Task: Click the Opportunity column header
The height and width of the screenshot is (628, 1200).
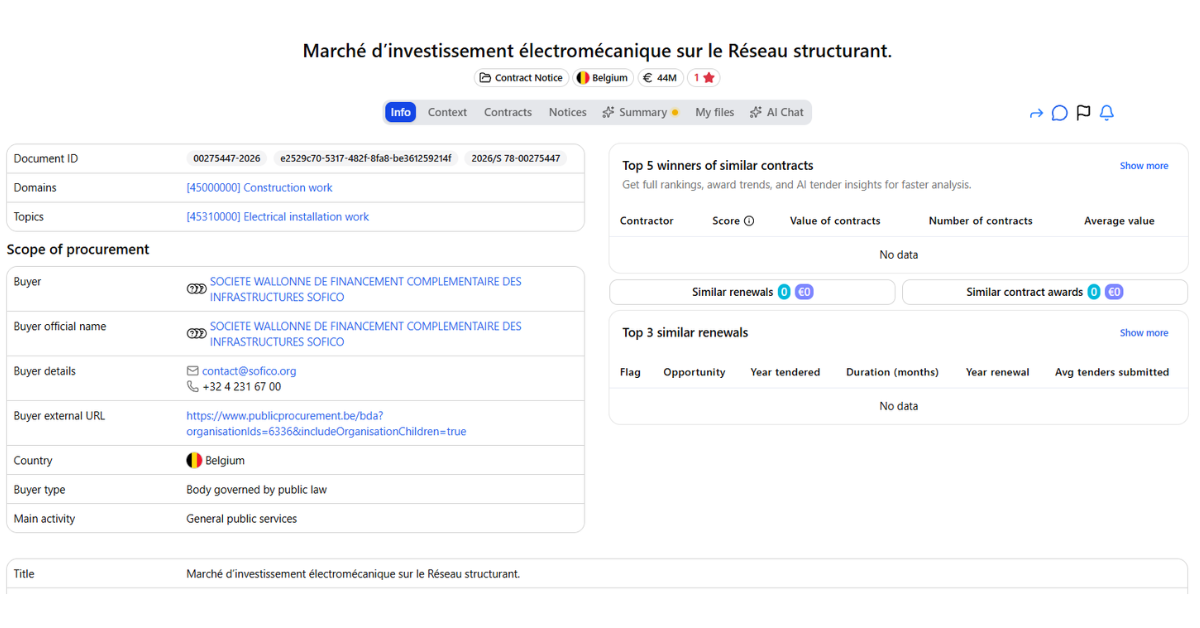Action: click(694, 372)
